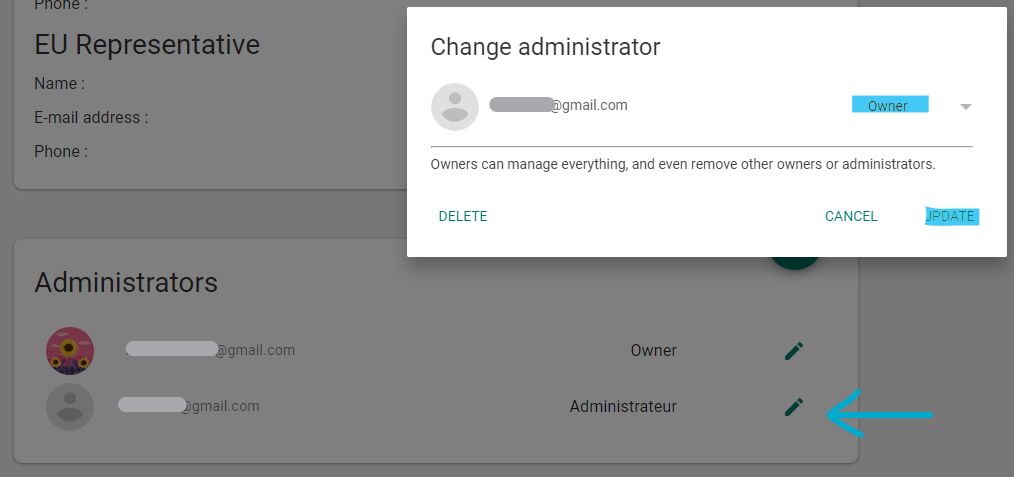Click DELETE to remove administrator
The width and height of the screenshot is (1014, 477).
pyautogui.click(x=463, y=217)
